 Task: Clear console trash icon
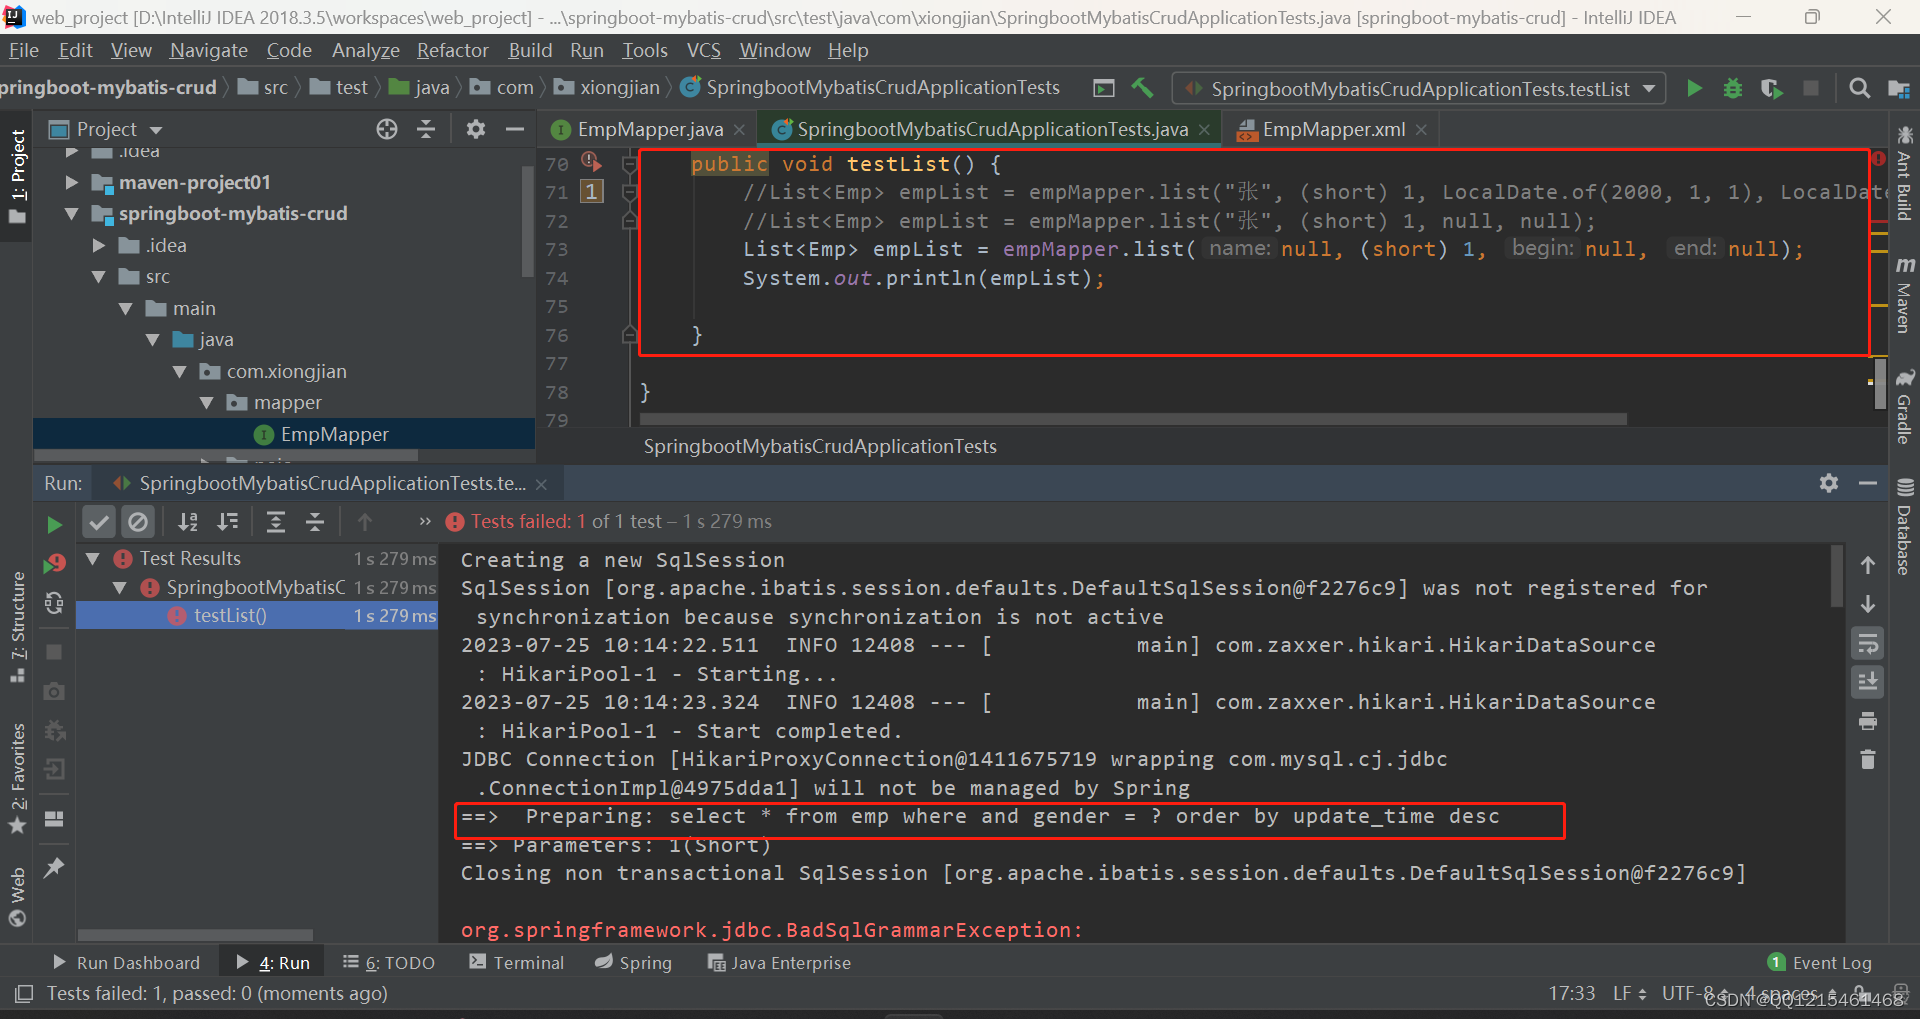coord(1867,760)
